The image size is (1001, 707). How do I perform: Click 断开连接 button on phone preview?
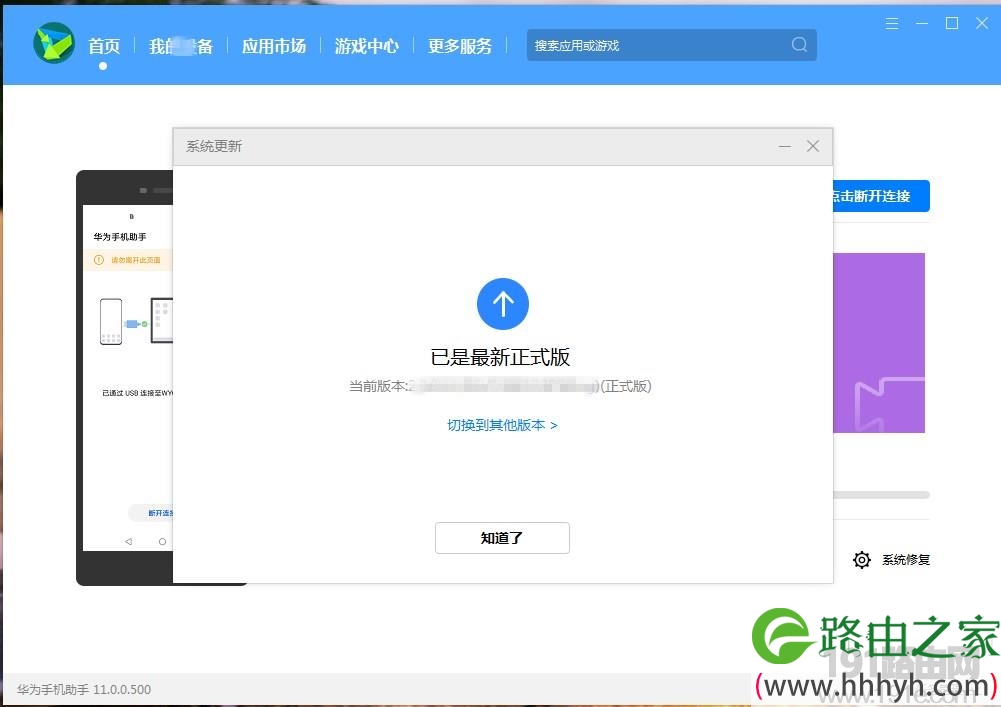pyautogui.click(x=152, y=513)
